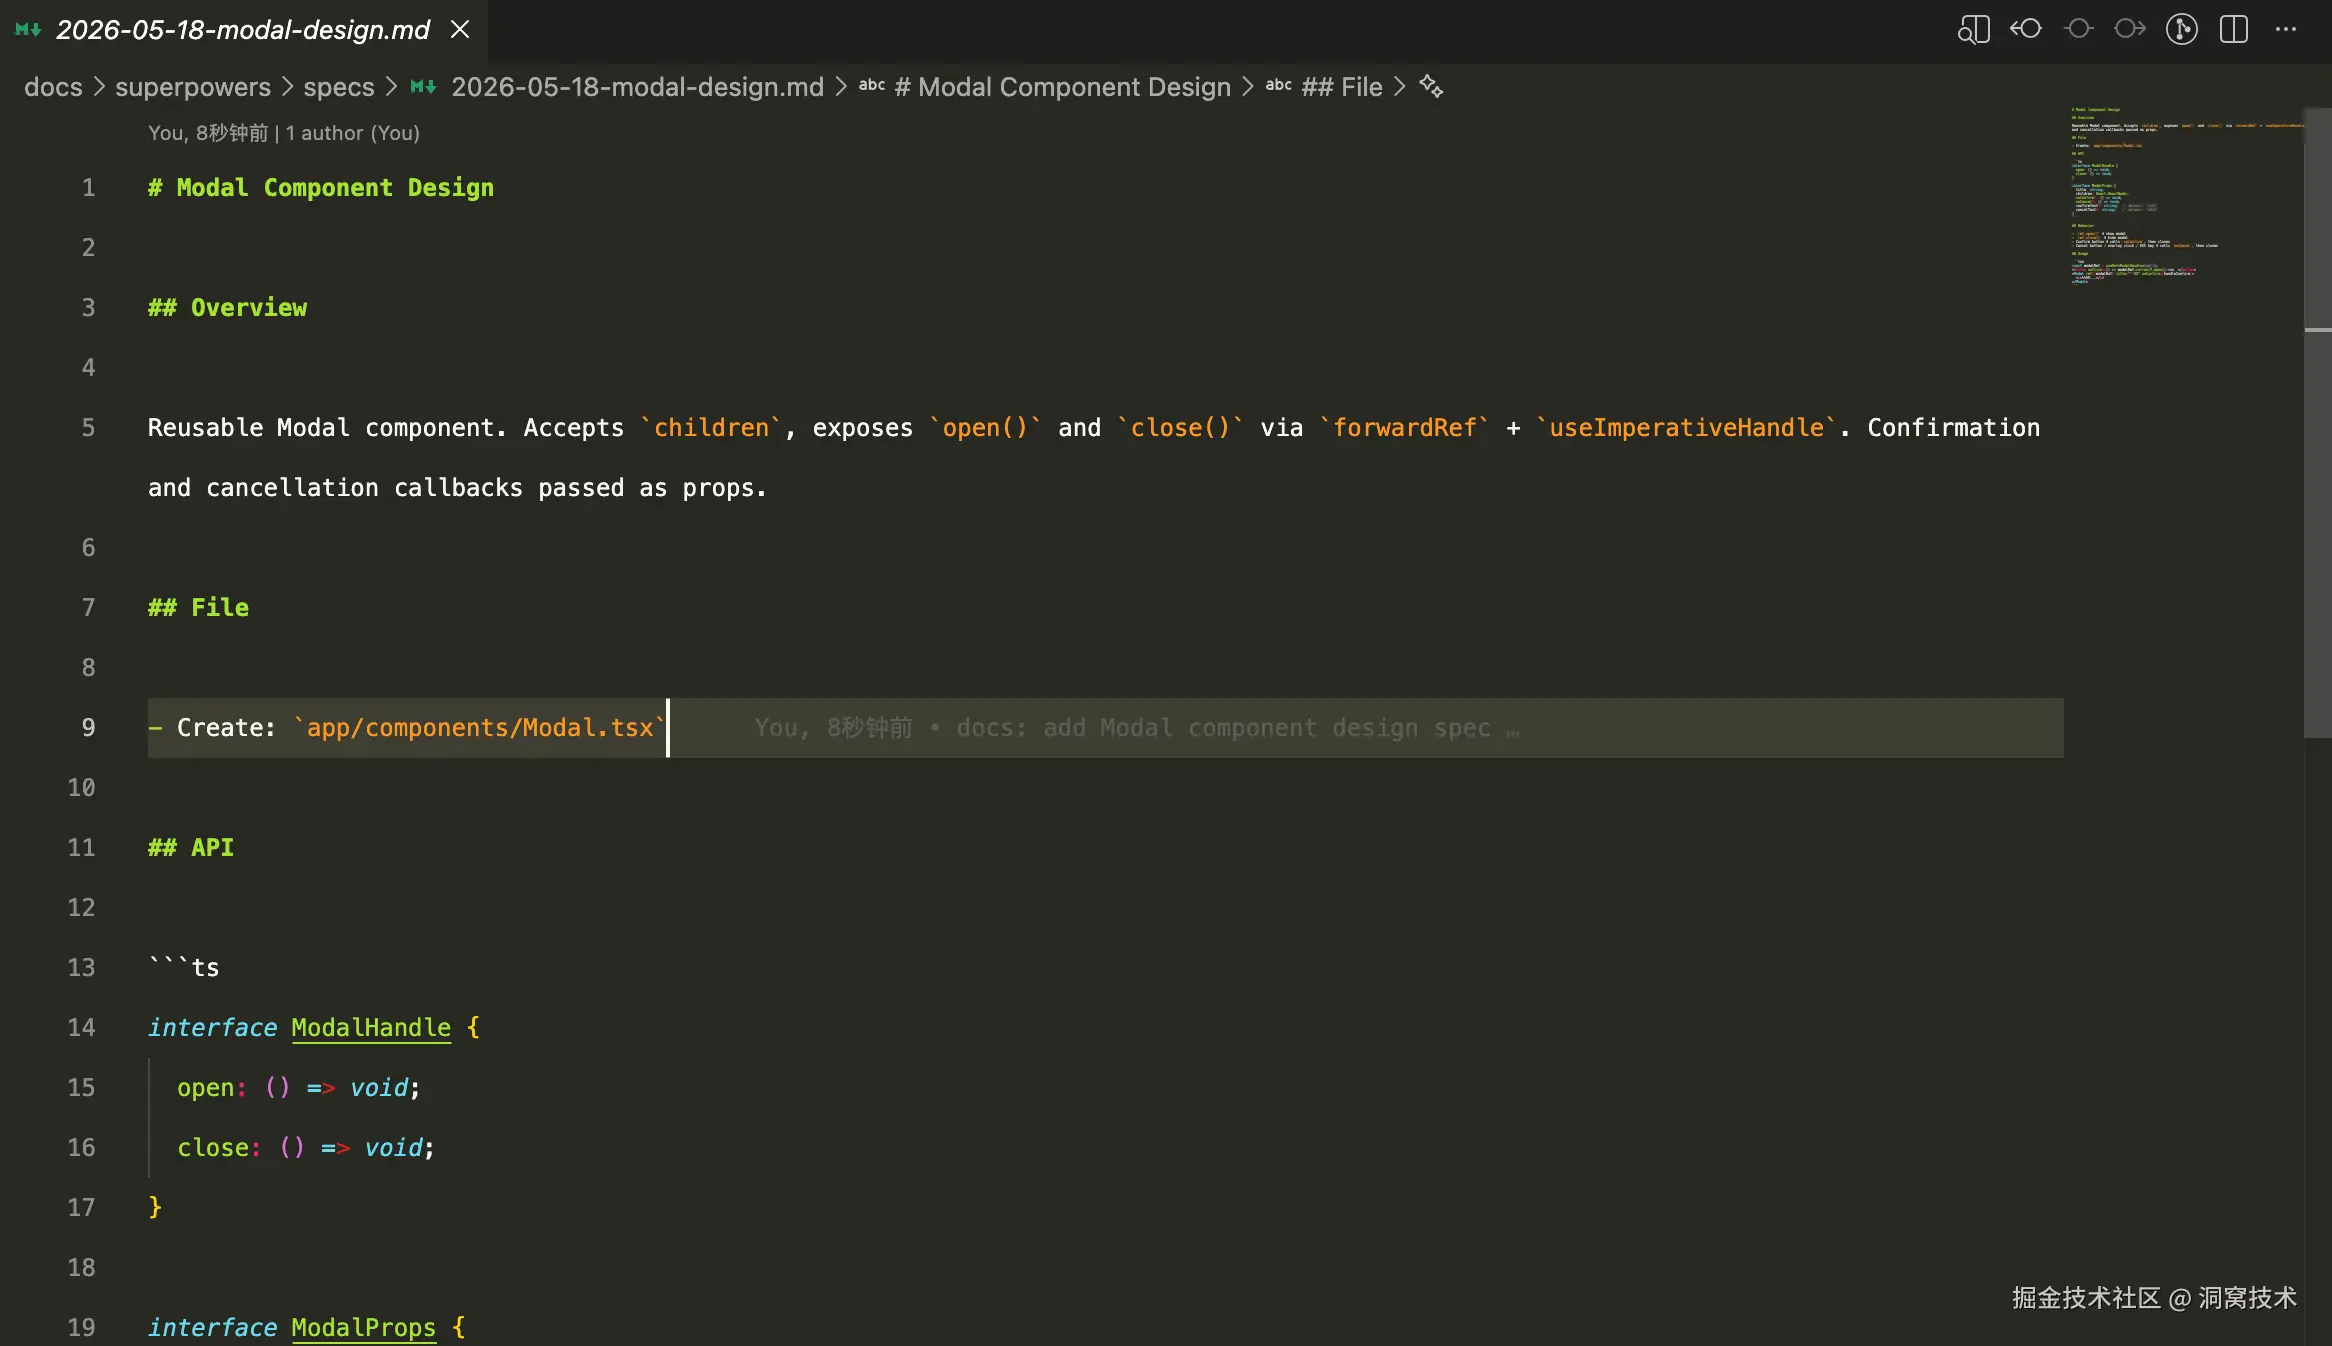This screenshot has height=1346, width=2332.
Task: Open the More Actions ellipsis menu
Action: click(2286, 29)
